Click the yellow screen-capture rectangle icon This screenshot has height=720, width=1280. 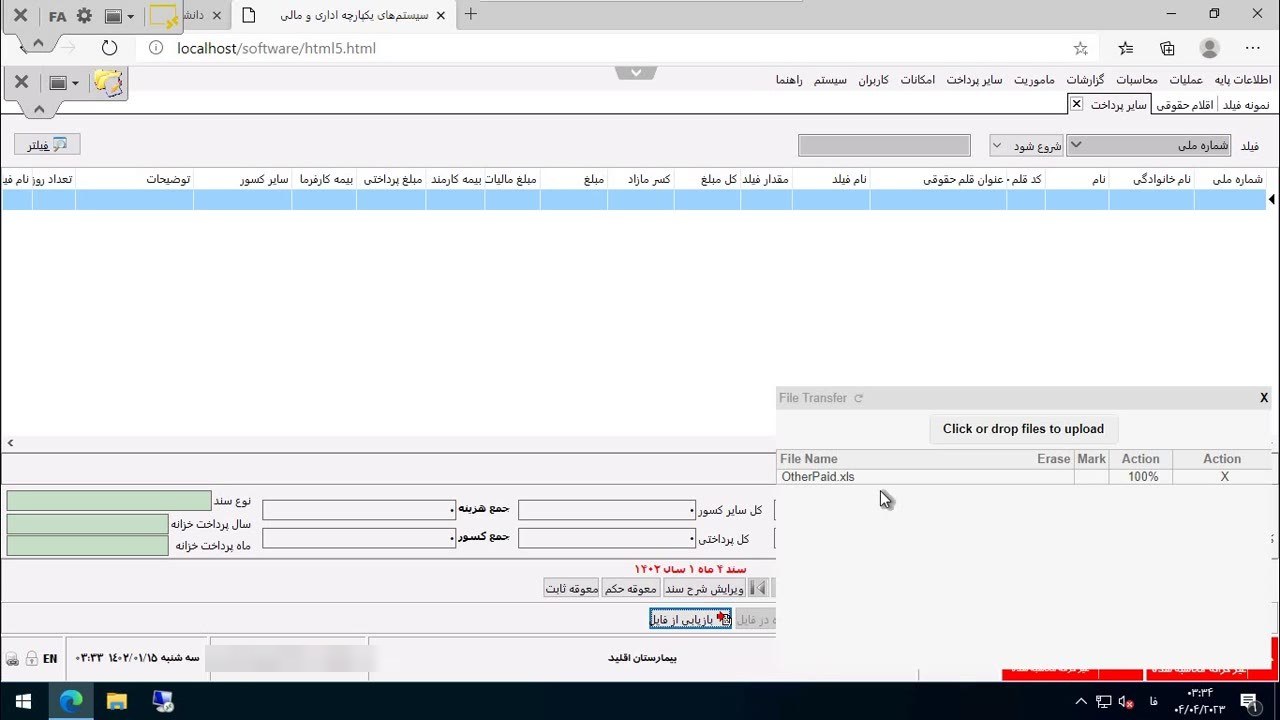163,17
